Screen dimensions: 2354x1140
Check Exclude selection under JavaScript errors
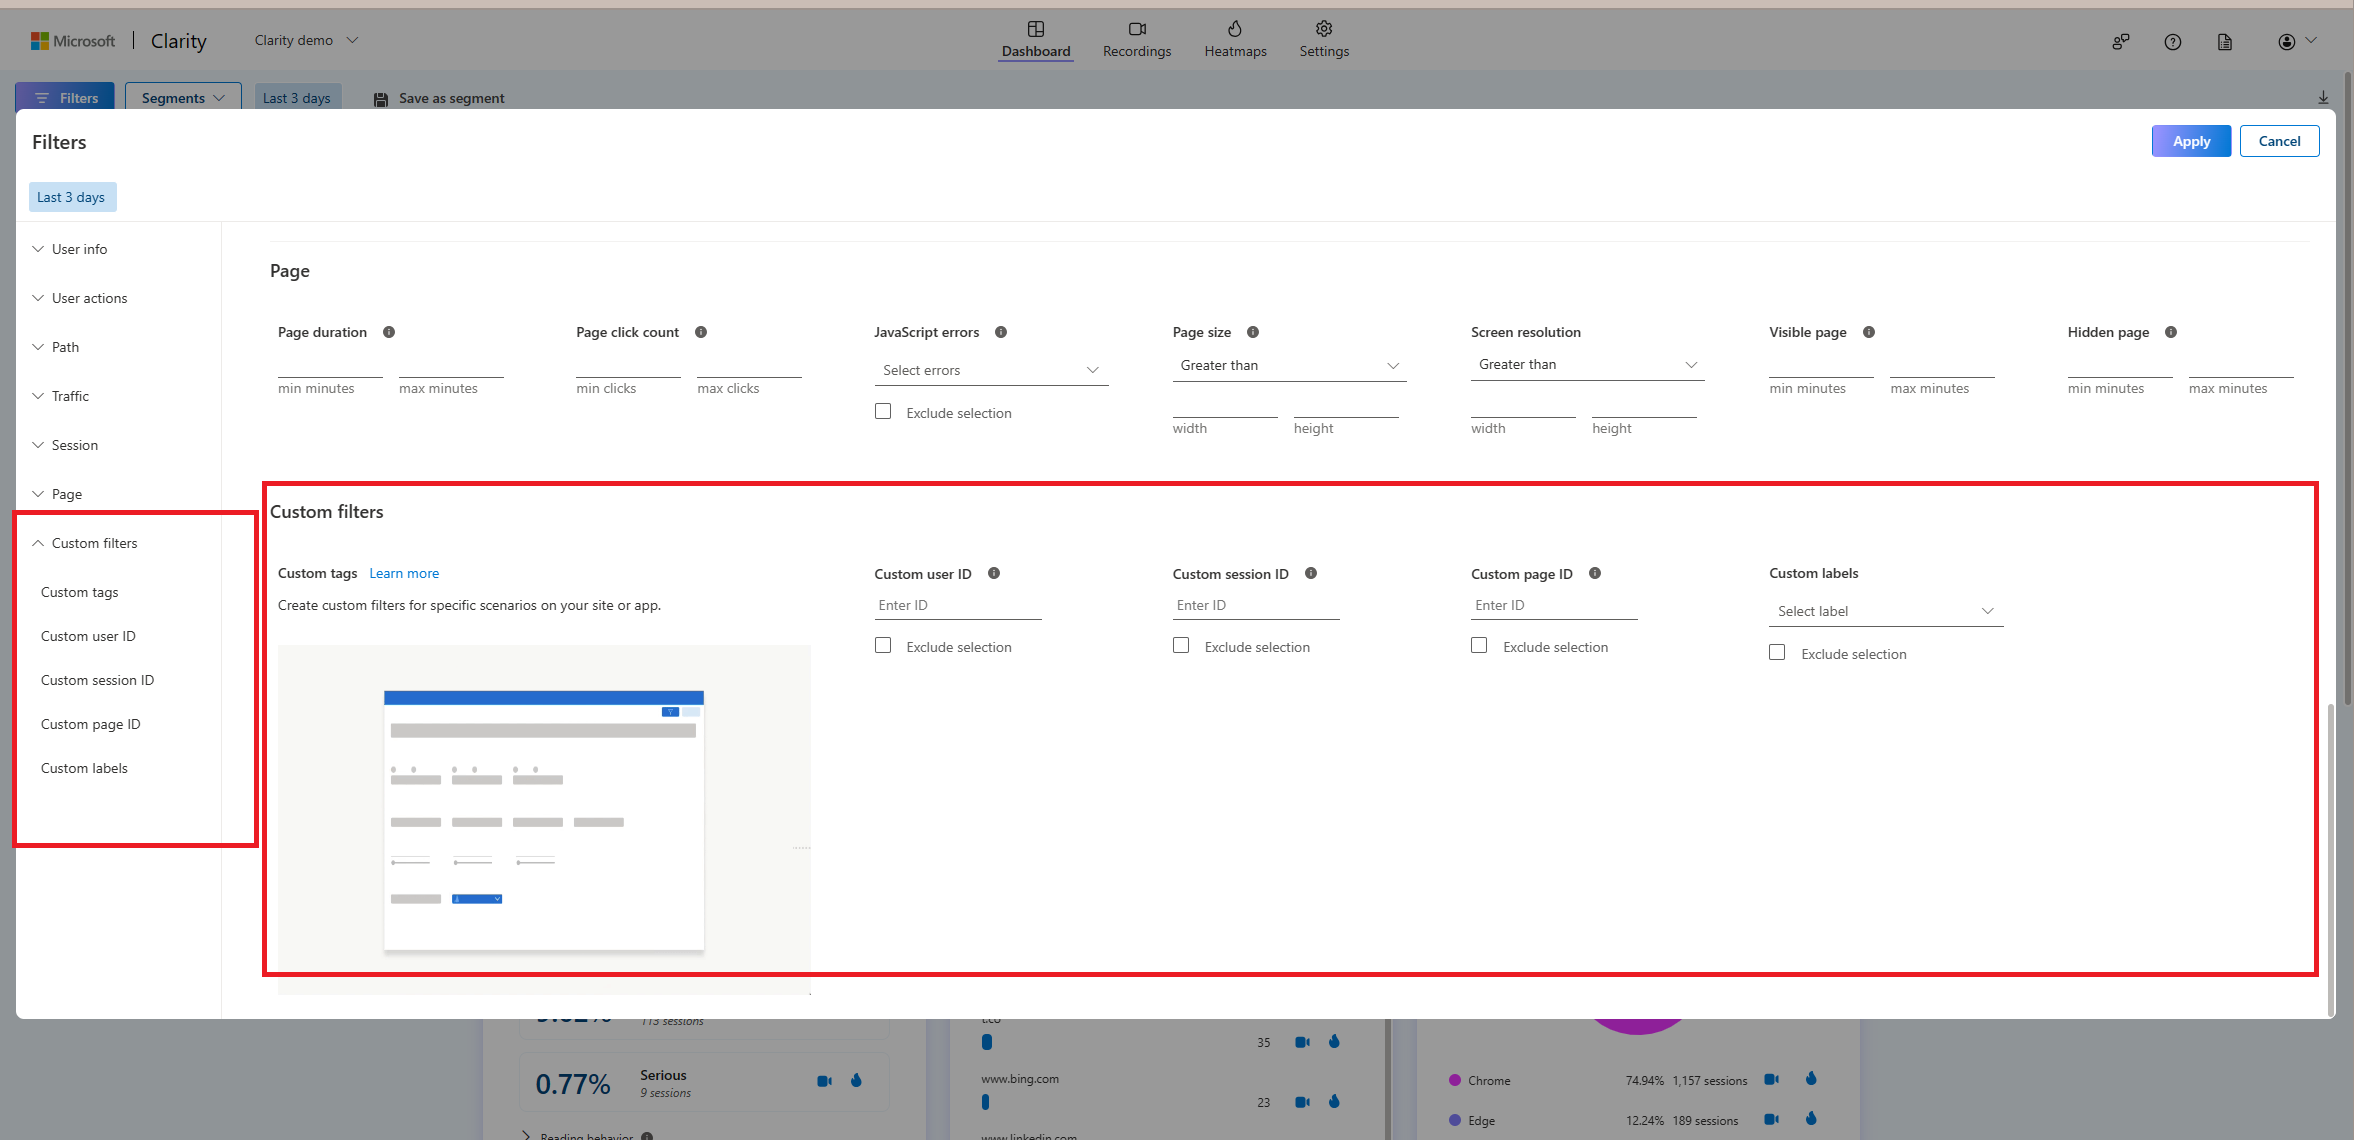coord(883,411)
